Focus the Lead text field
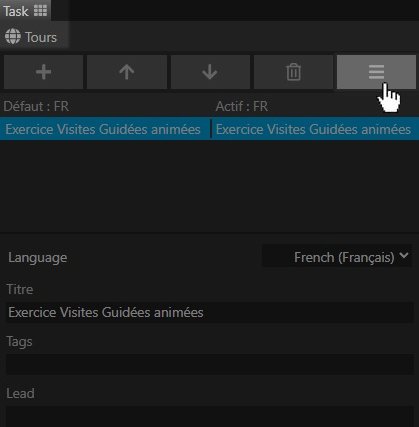Screen dimensions: 419x427 tap(210, 416)
